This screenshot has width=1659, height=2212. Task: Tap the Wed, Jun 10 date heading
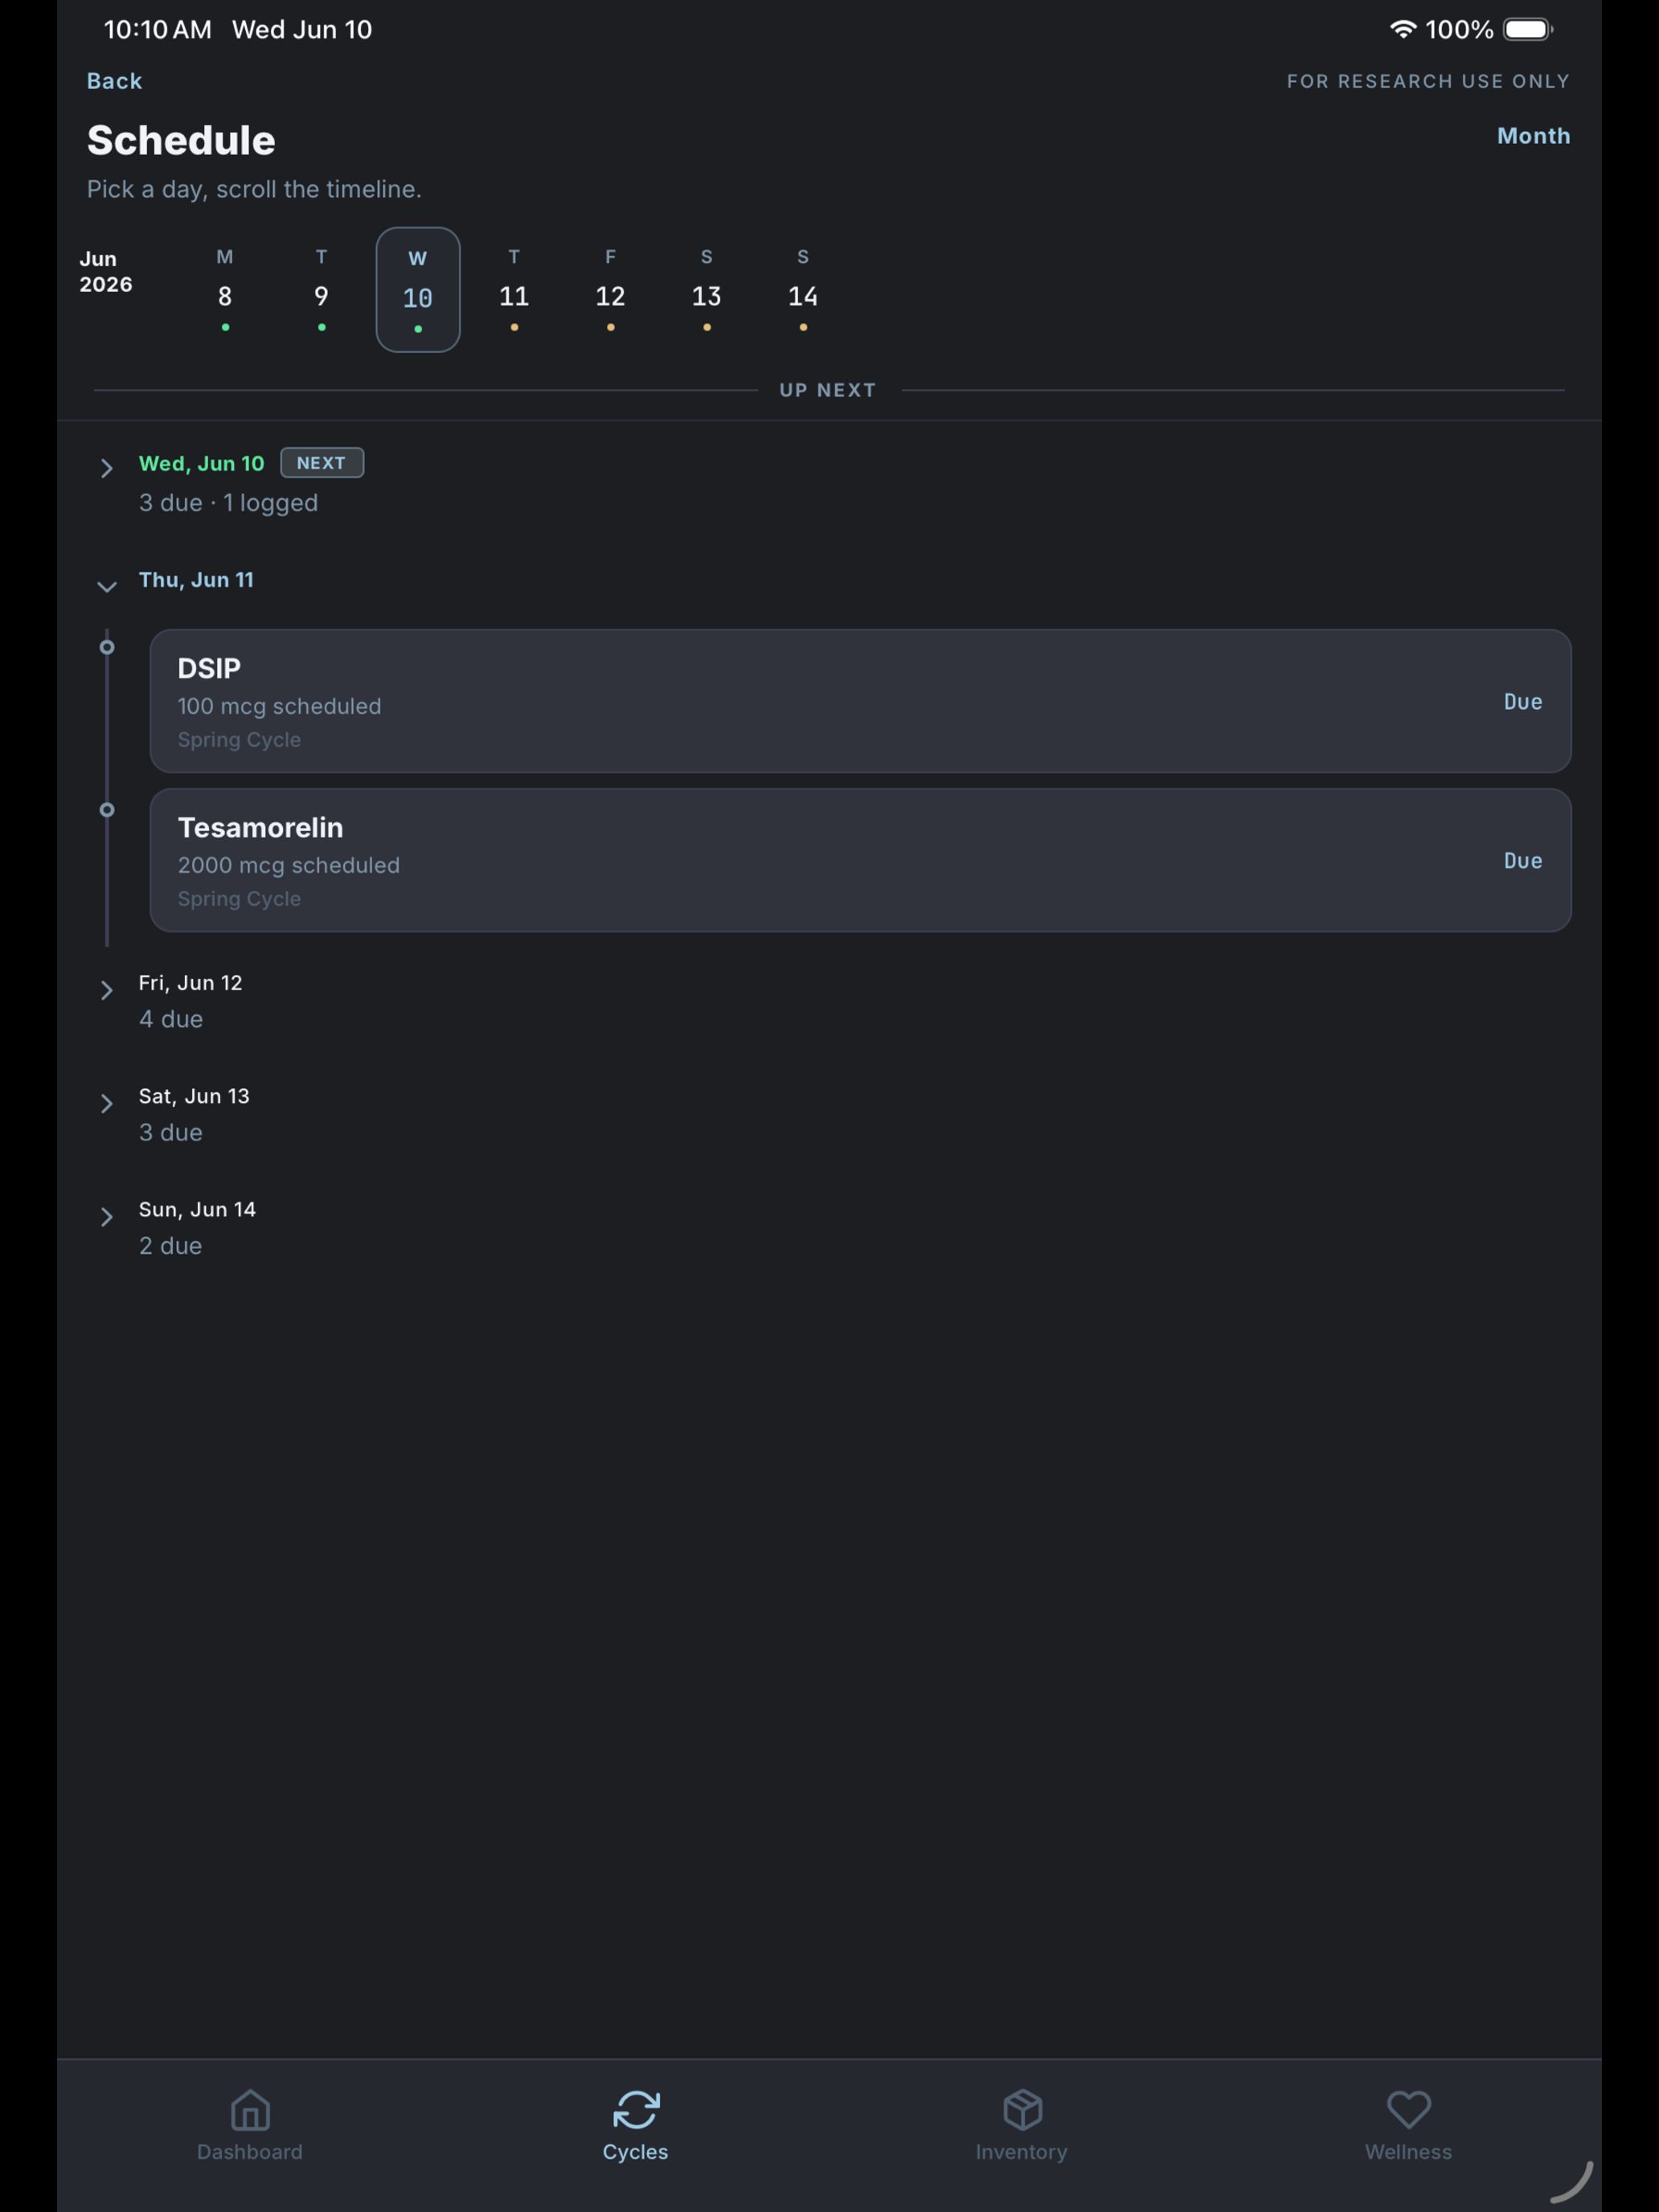click(x=202, y=464)
